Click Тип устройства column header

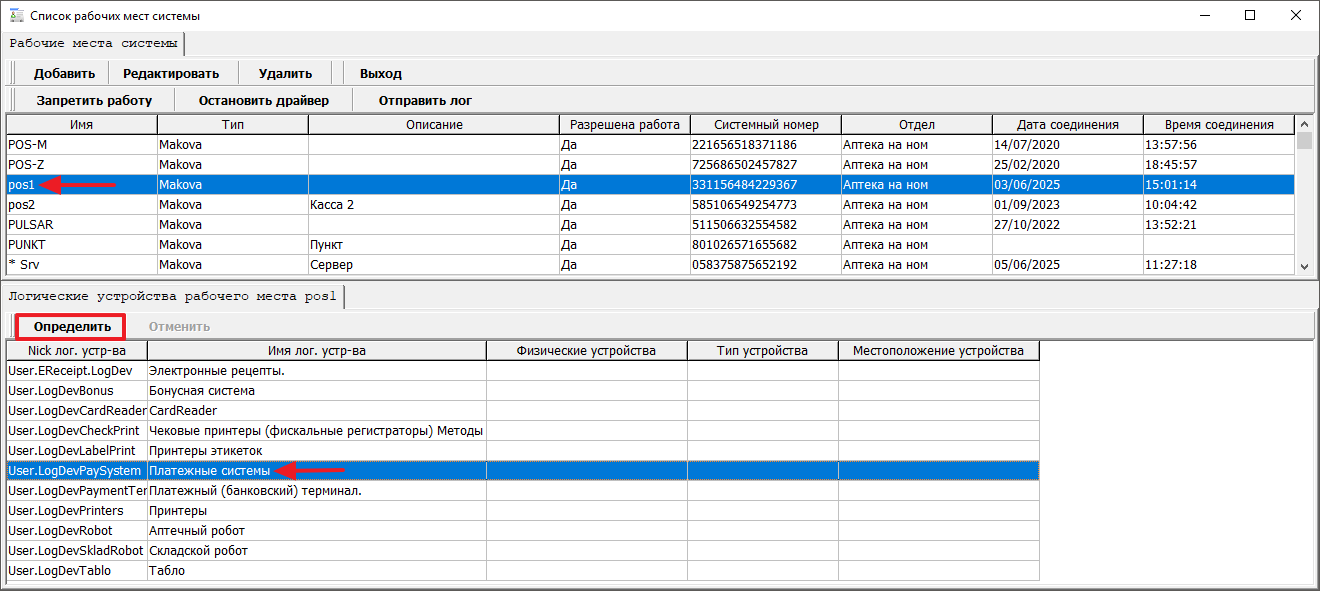pyautogui.click(x=763, y=351)
